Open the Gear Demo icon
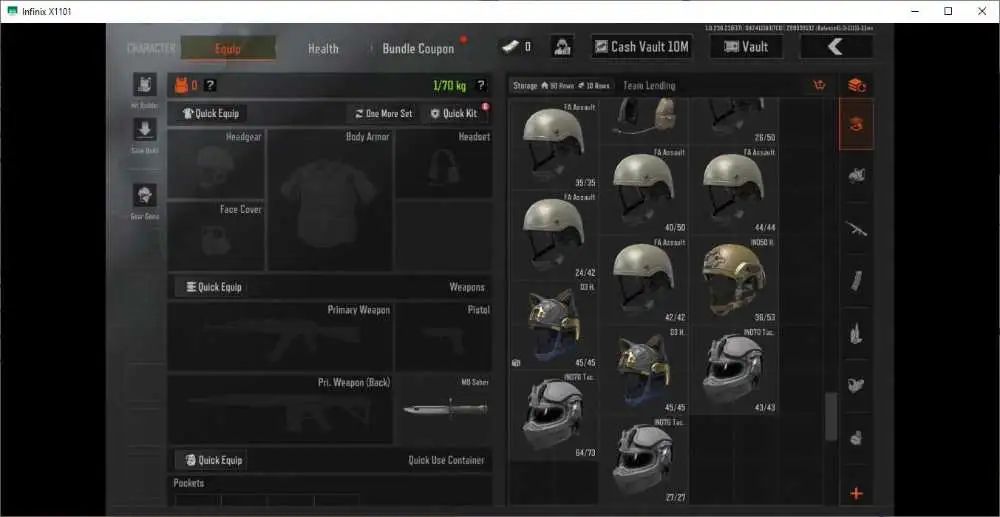The height and width of the screenshot is (517, 1000). point(145,195)
